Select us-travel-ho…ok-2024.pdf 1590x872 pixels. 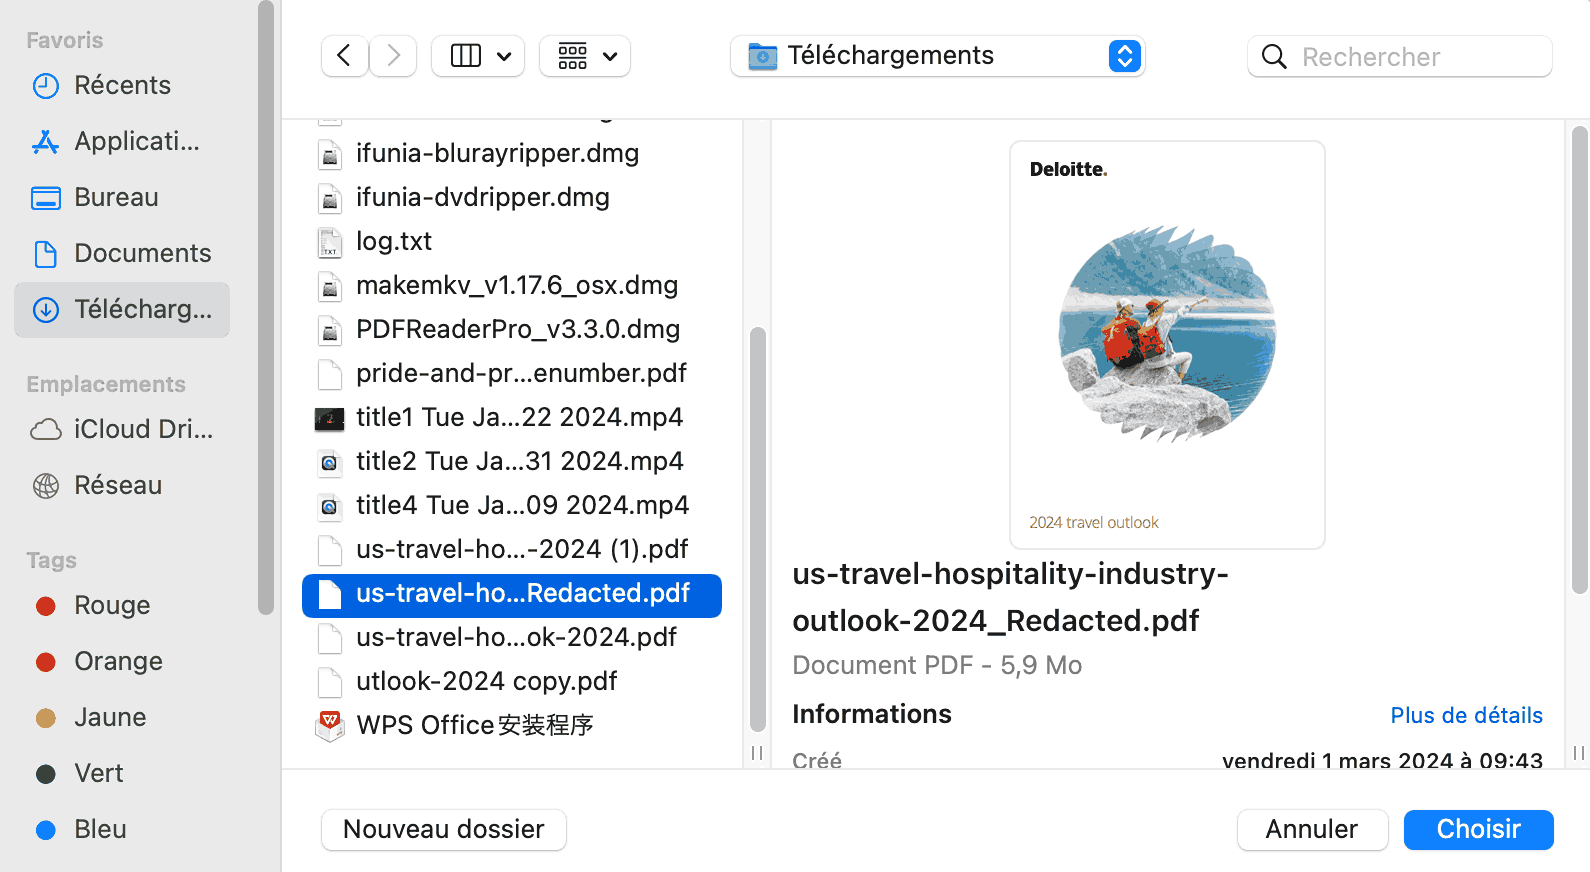[x=512, y=637]
